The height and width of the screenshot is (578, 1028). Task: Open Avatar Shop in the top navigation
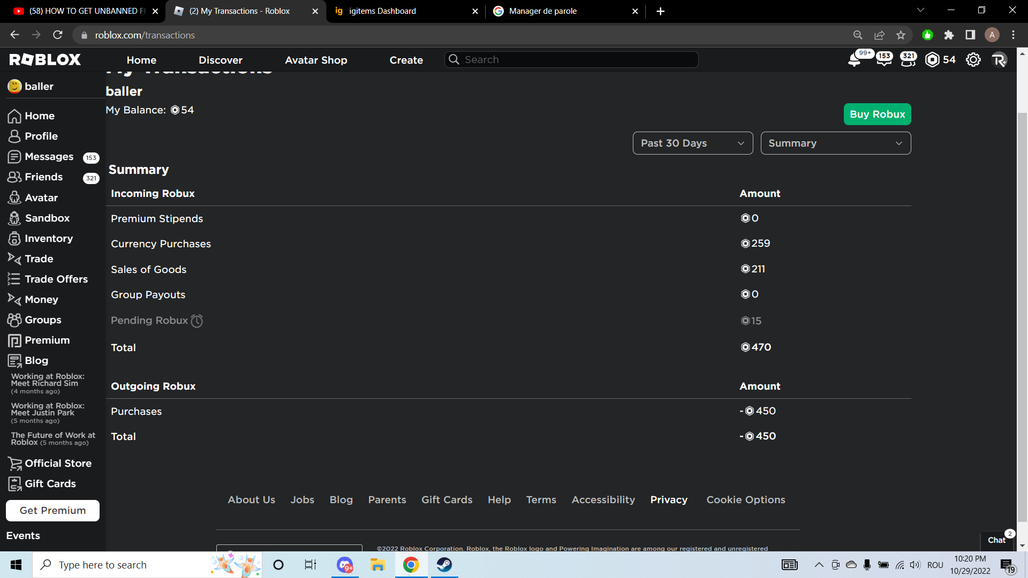click(315, 60)
